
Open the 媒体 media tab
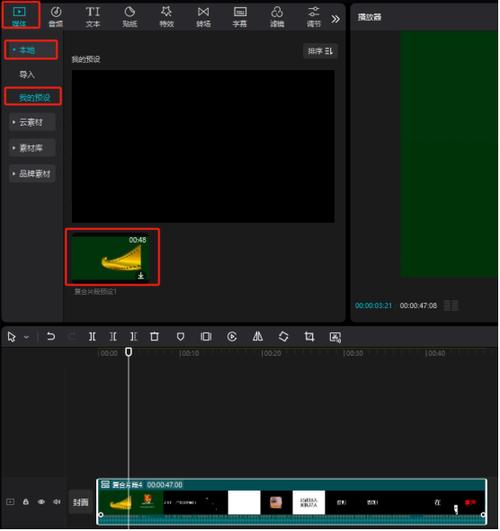point(19,16)
